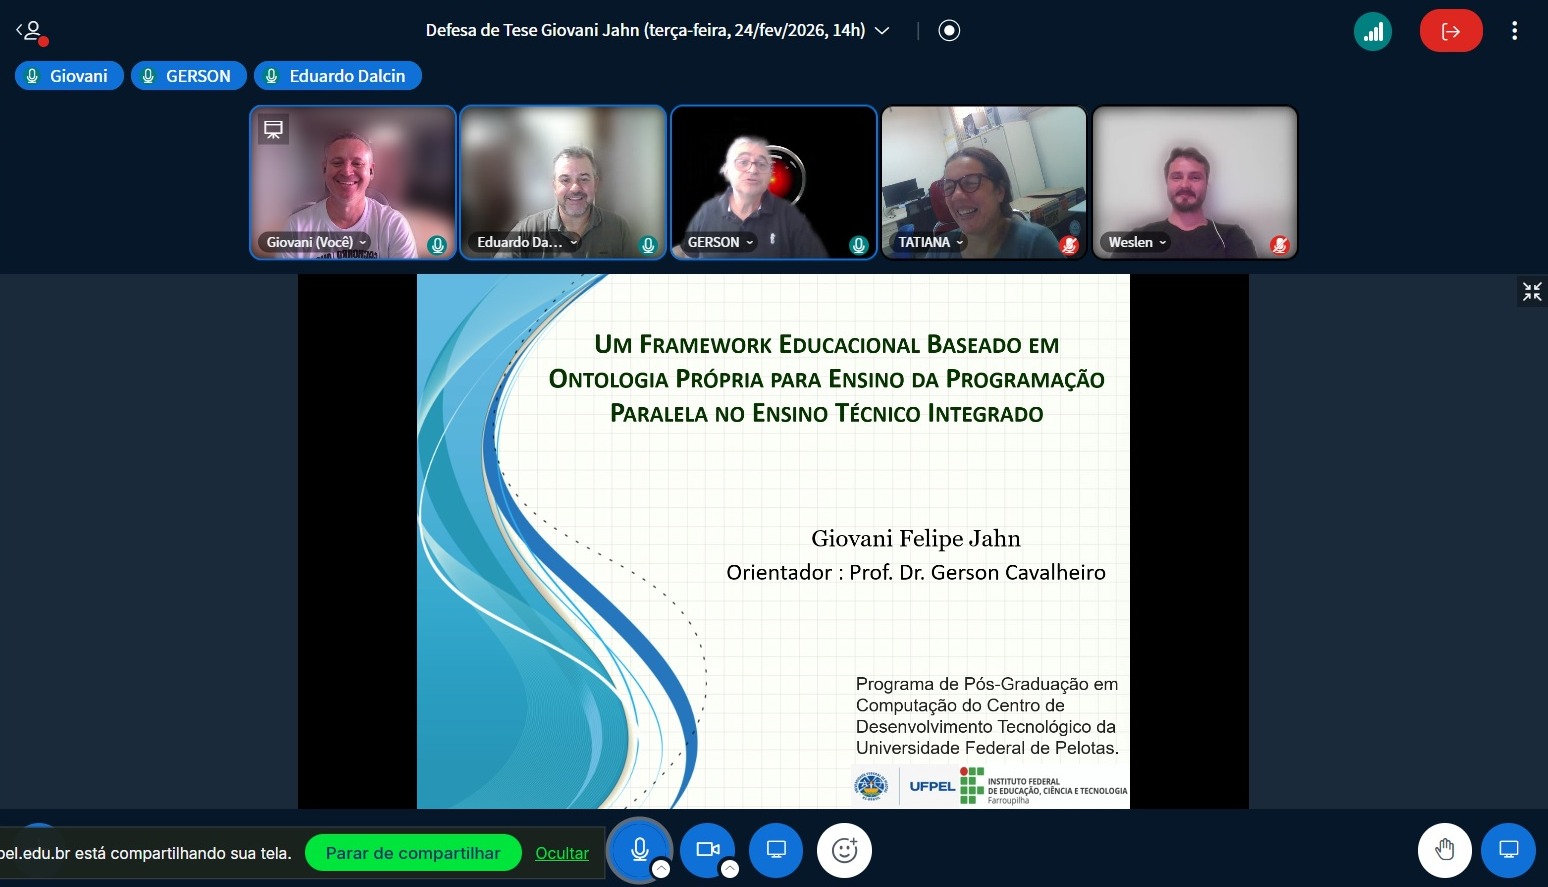The width and height of the screenshot is (1548, 887).
Task: Toggle screen share button beside camera
Action: pos(776,849)
